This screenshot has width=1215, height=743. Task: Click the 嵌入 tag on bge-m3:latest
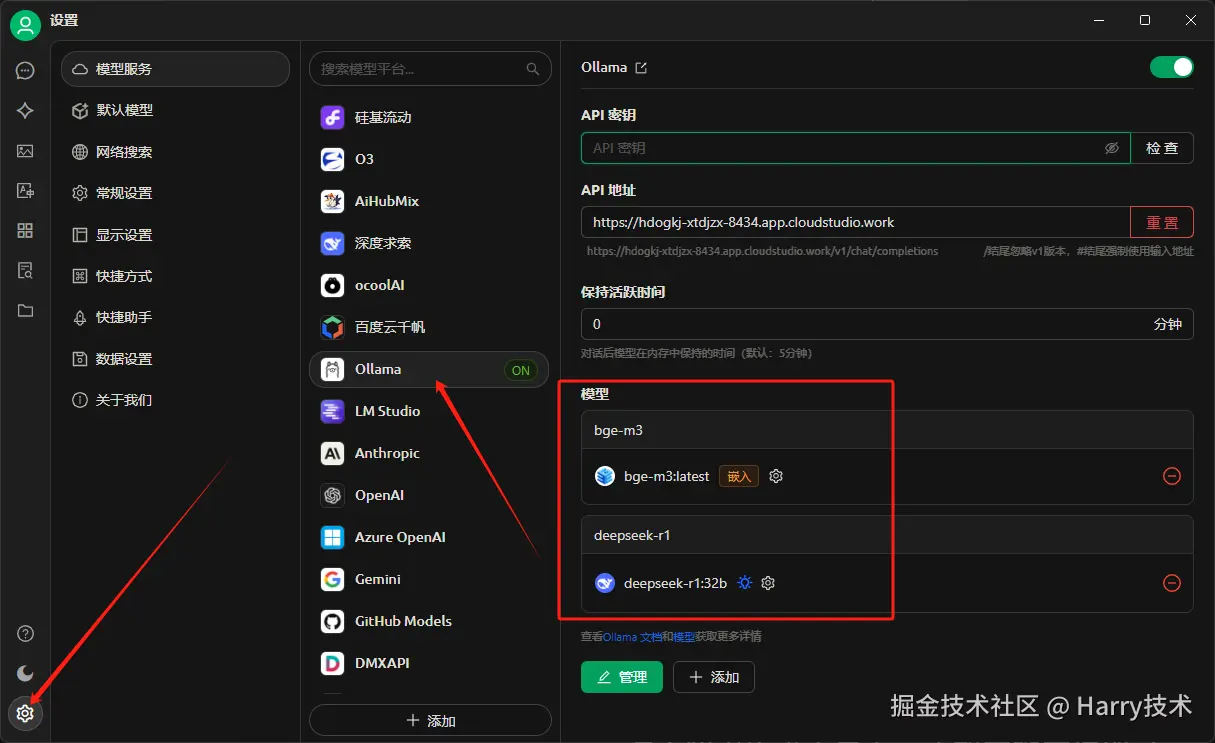pos(739,476)
